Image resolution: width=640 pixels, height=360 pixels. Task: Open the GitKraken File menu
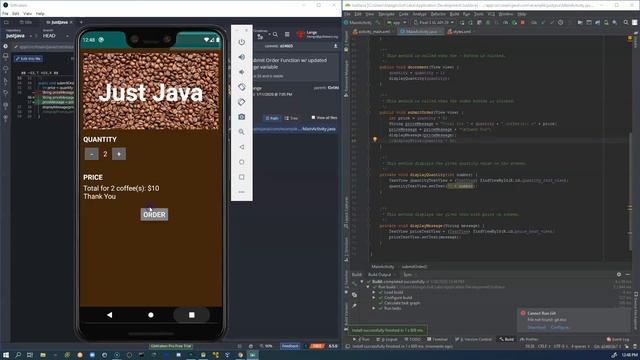(5, 13)
